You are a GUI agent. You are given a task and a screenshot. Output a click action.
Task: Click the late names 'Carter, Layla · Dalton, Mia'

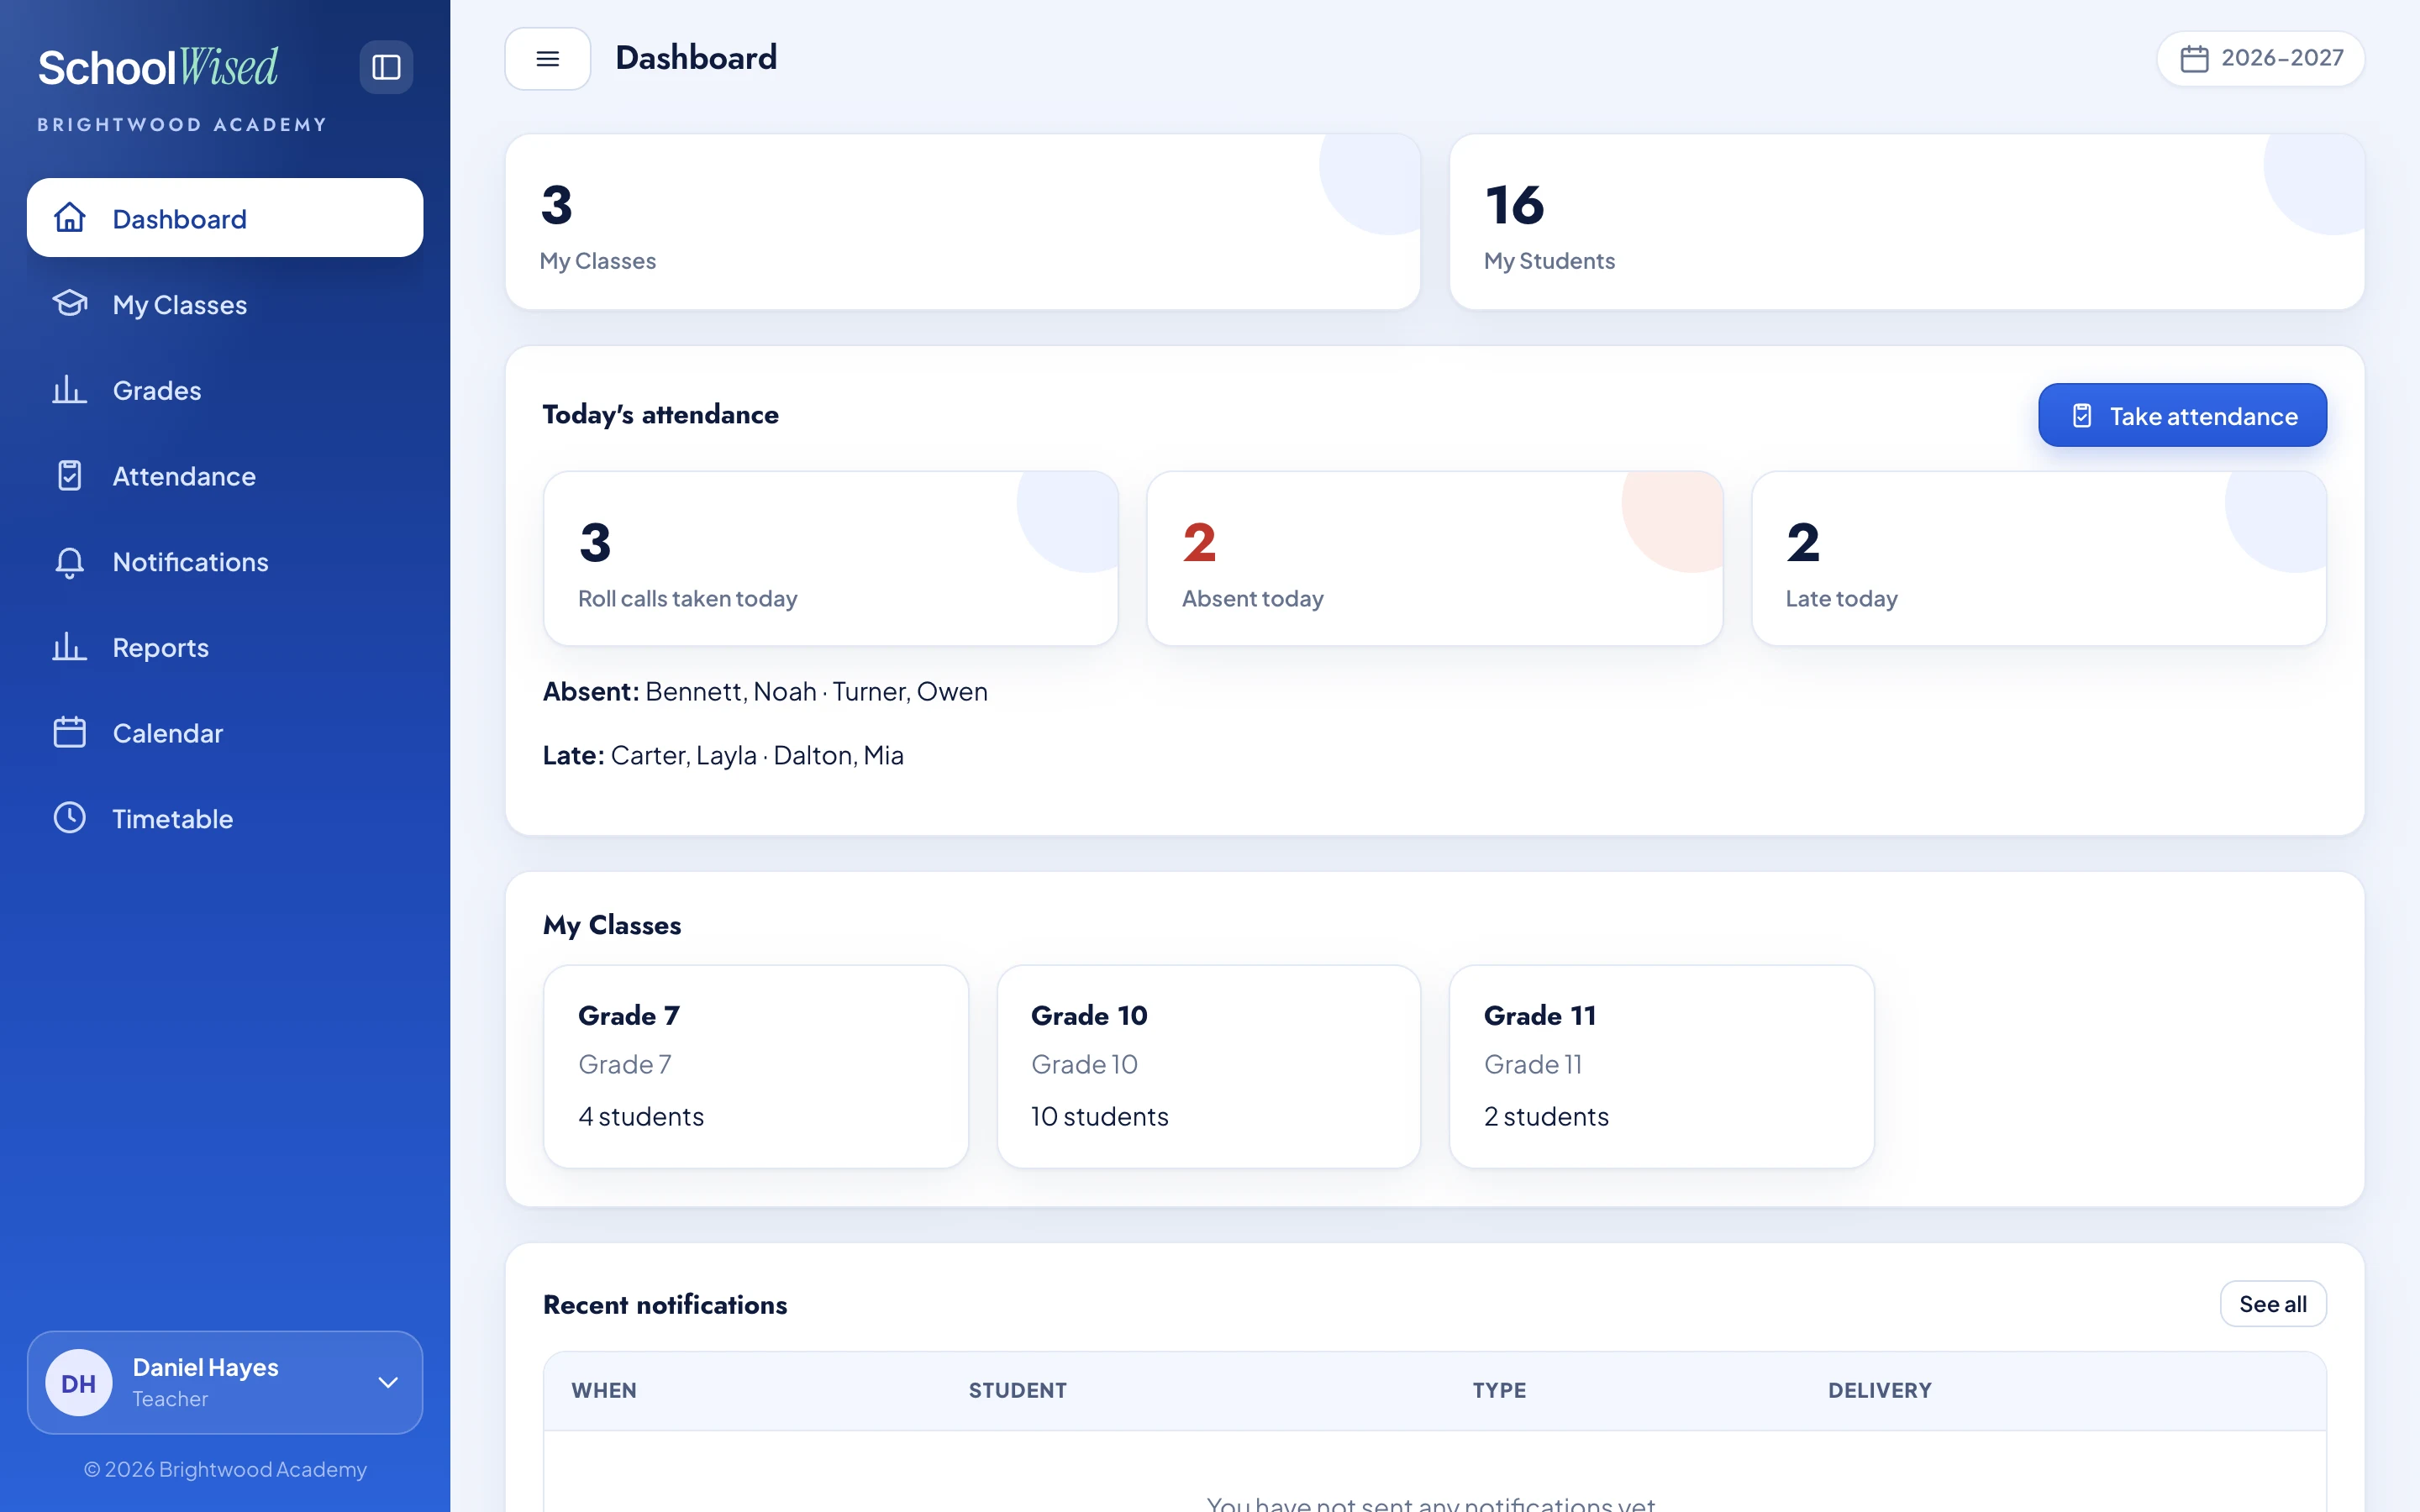point(757,755)
